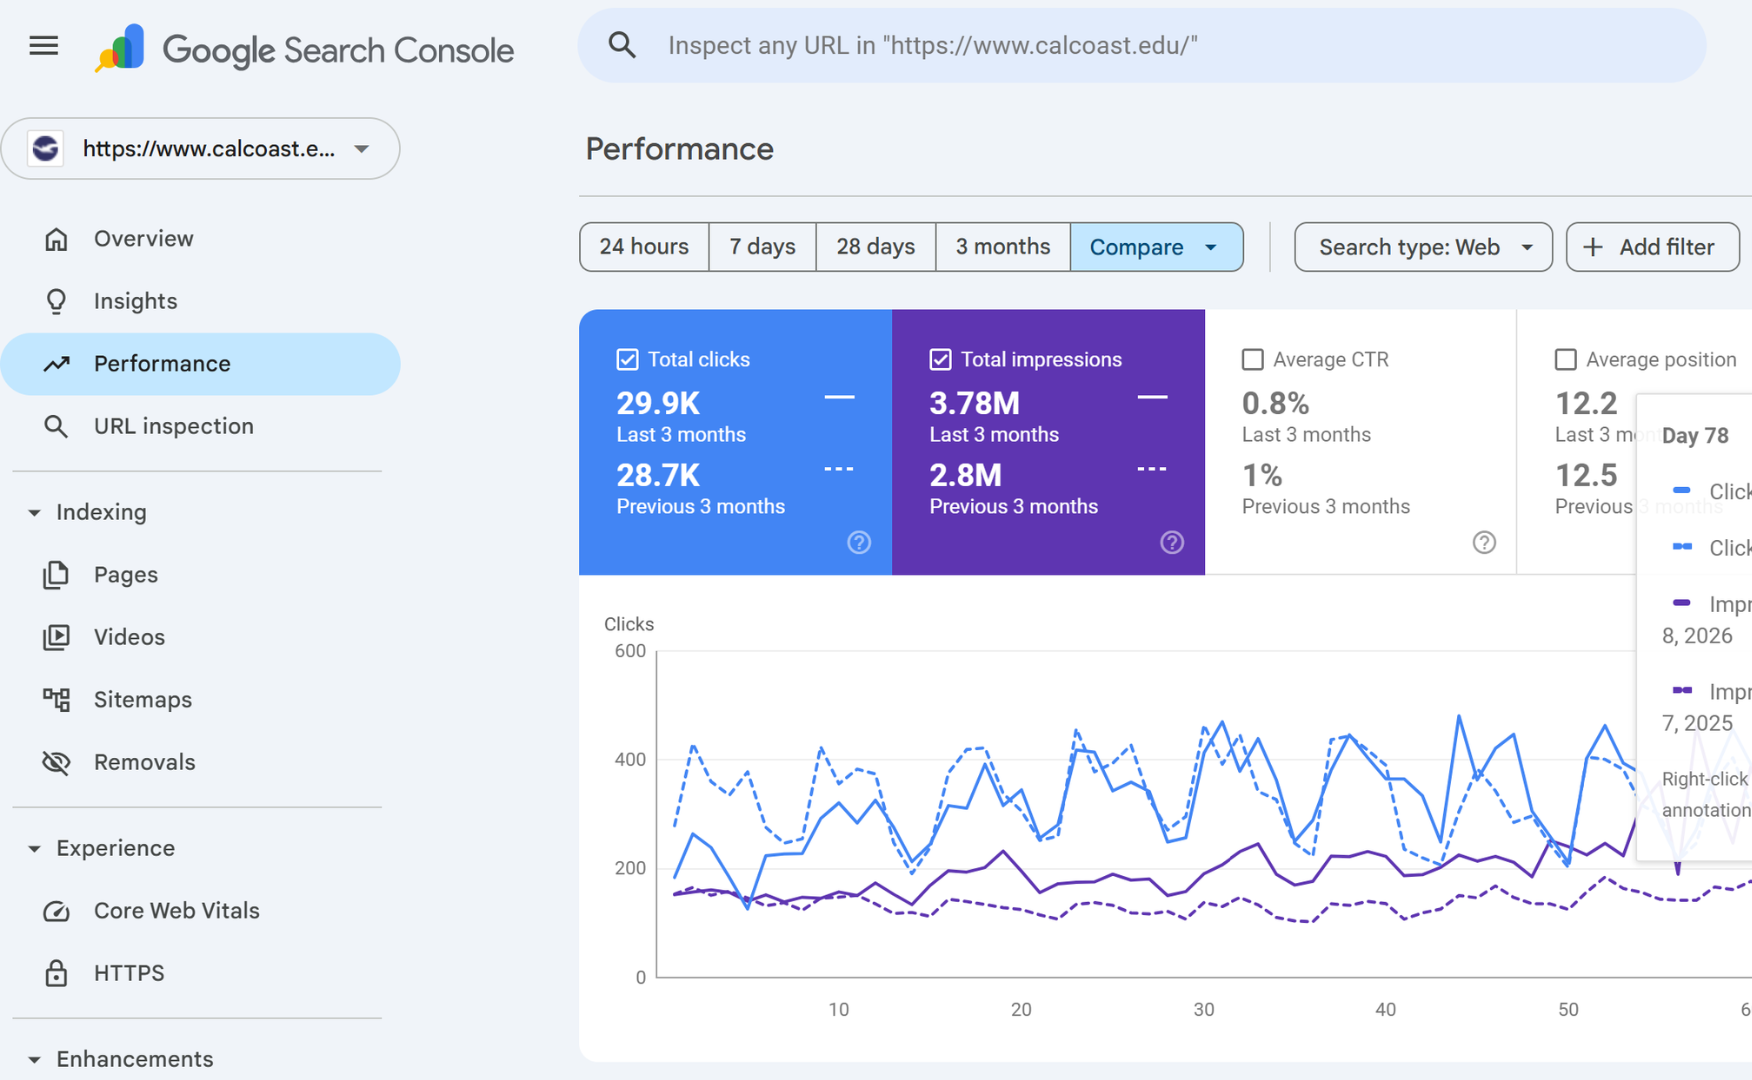Click the Add filter button
Viewport: 1752px width, 1080px height.
click(1651, 247)
